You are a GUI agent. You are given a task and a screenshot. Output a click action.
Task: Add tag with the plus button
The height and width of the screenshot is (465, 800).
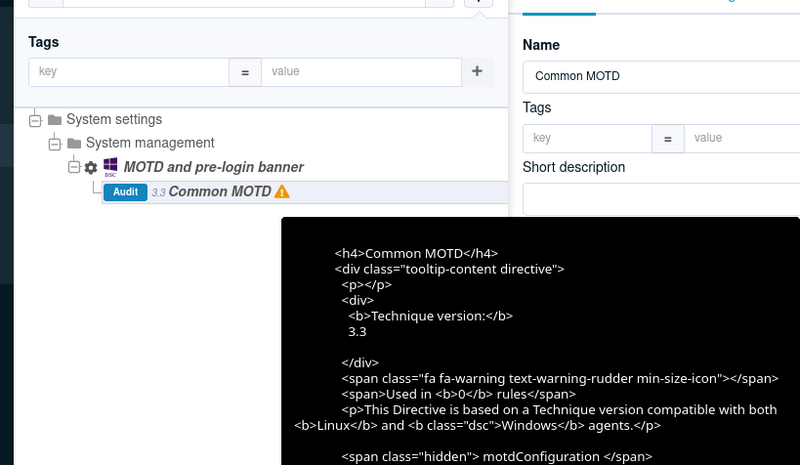[477, 71]
